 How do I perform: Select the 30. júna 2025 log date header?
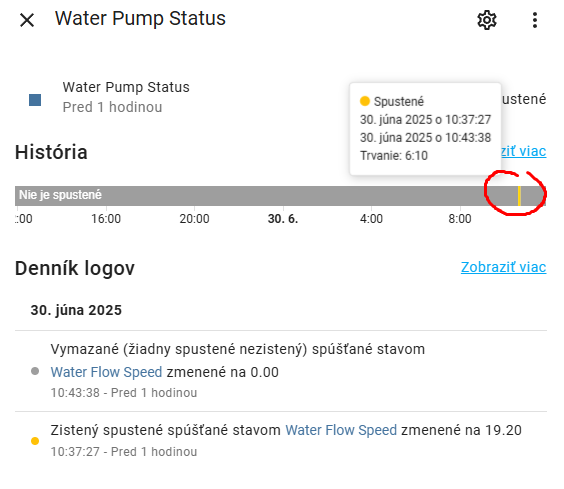coord(76,310)
